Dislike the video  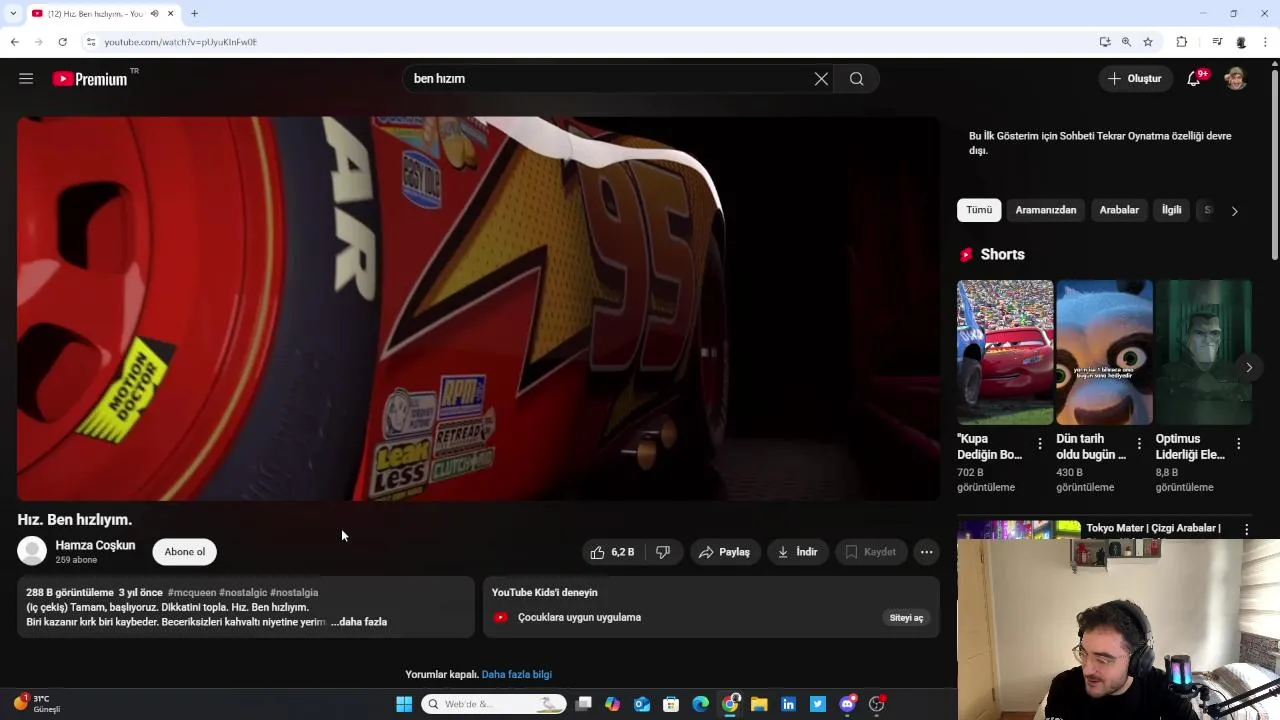coord(663,552)
